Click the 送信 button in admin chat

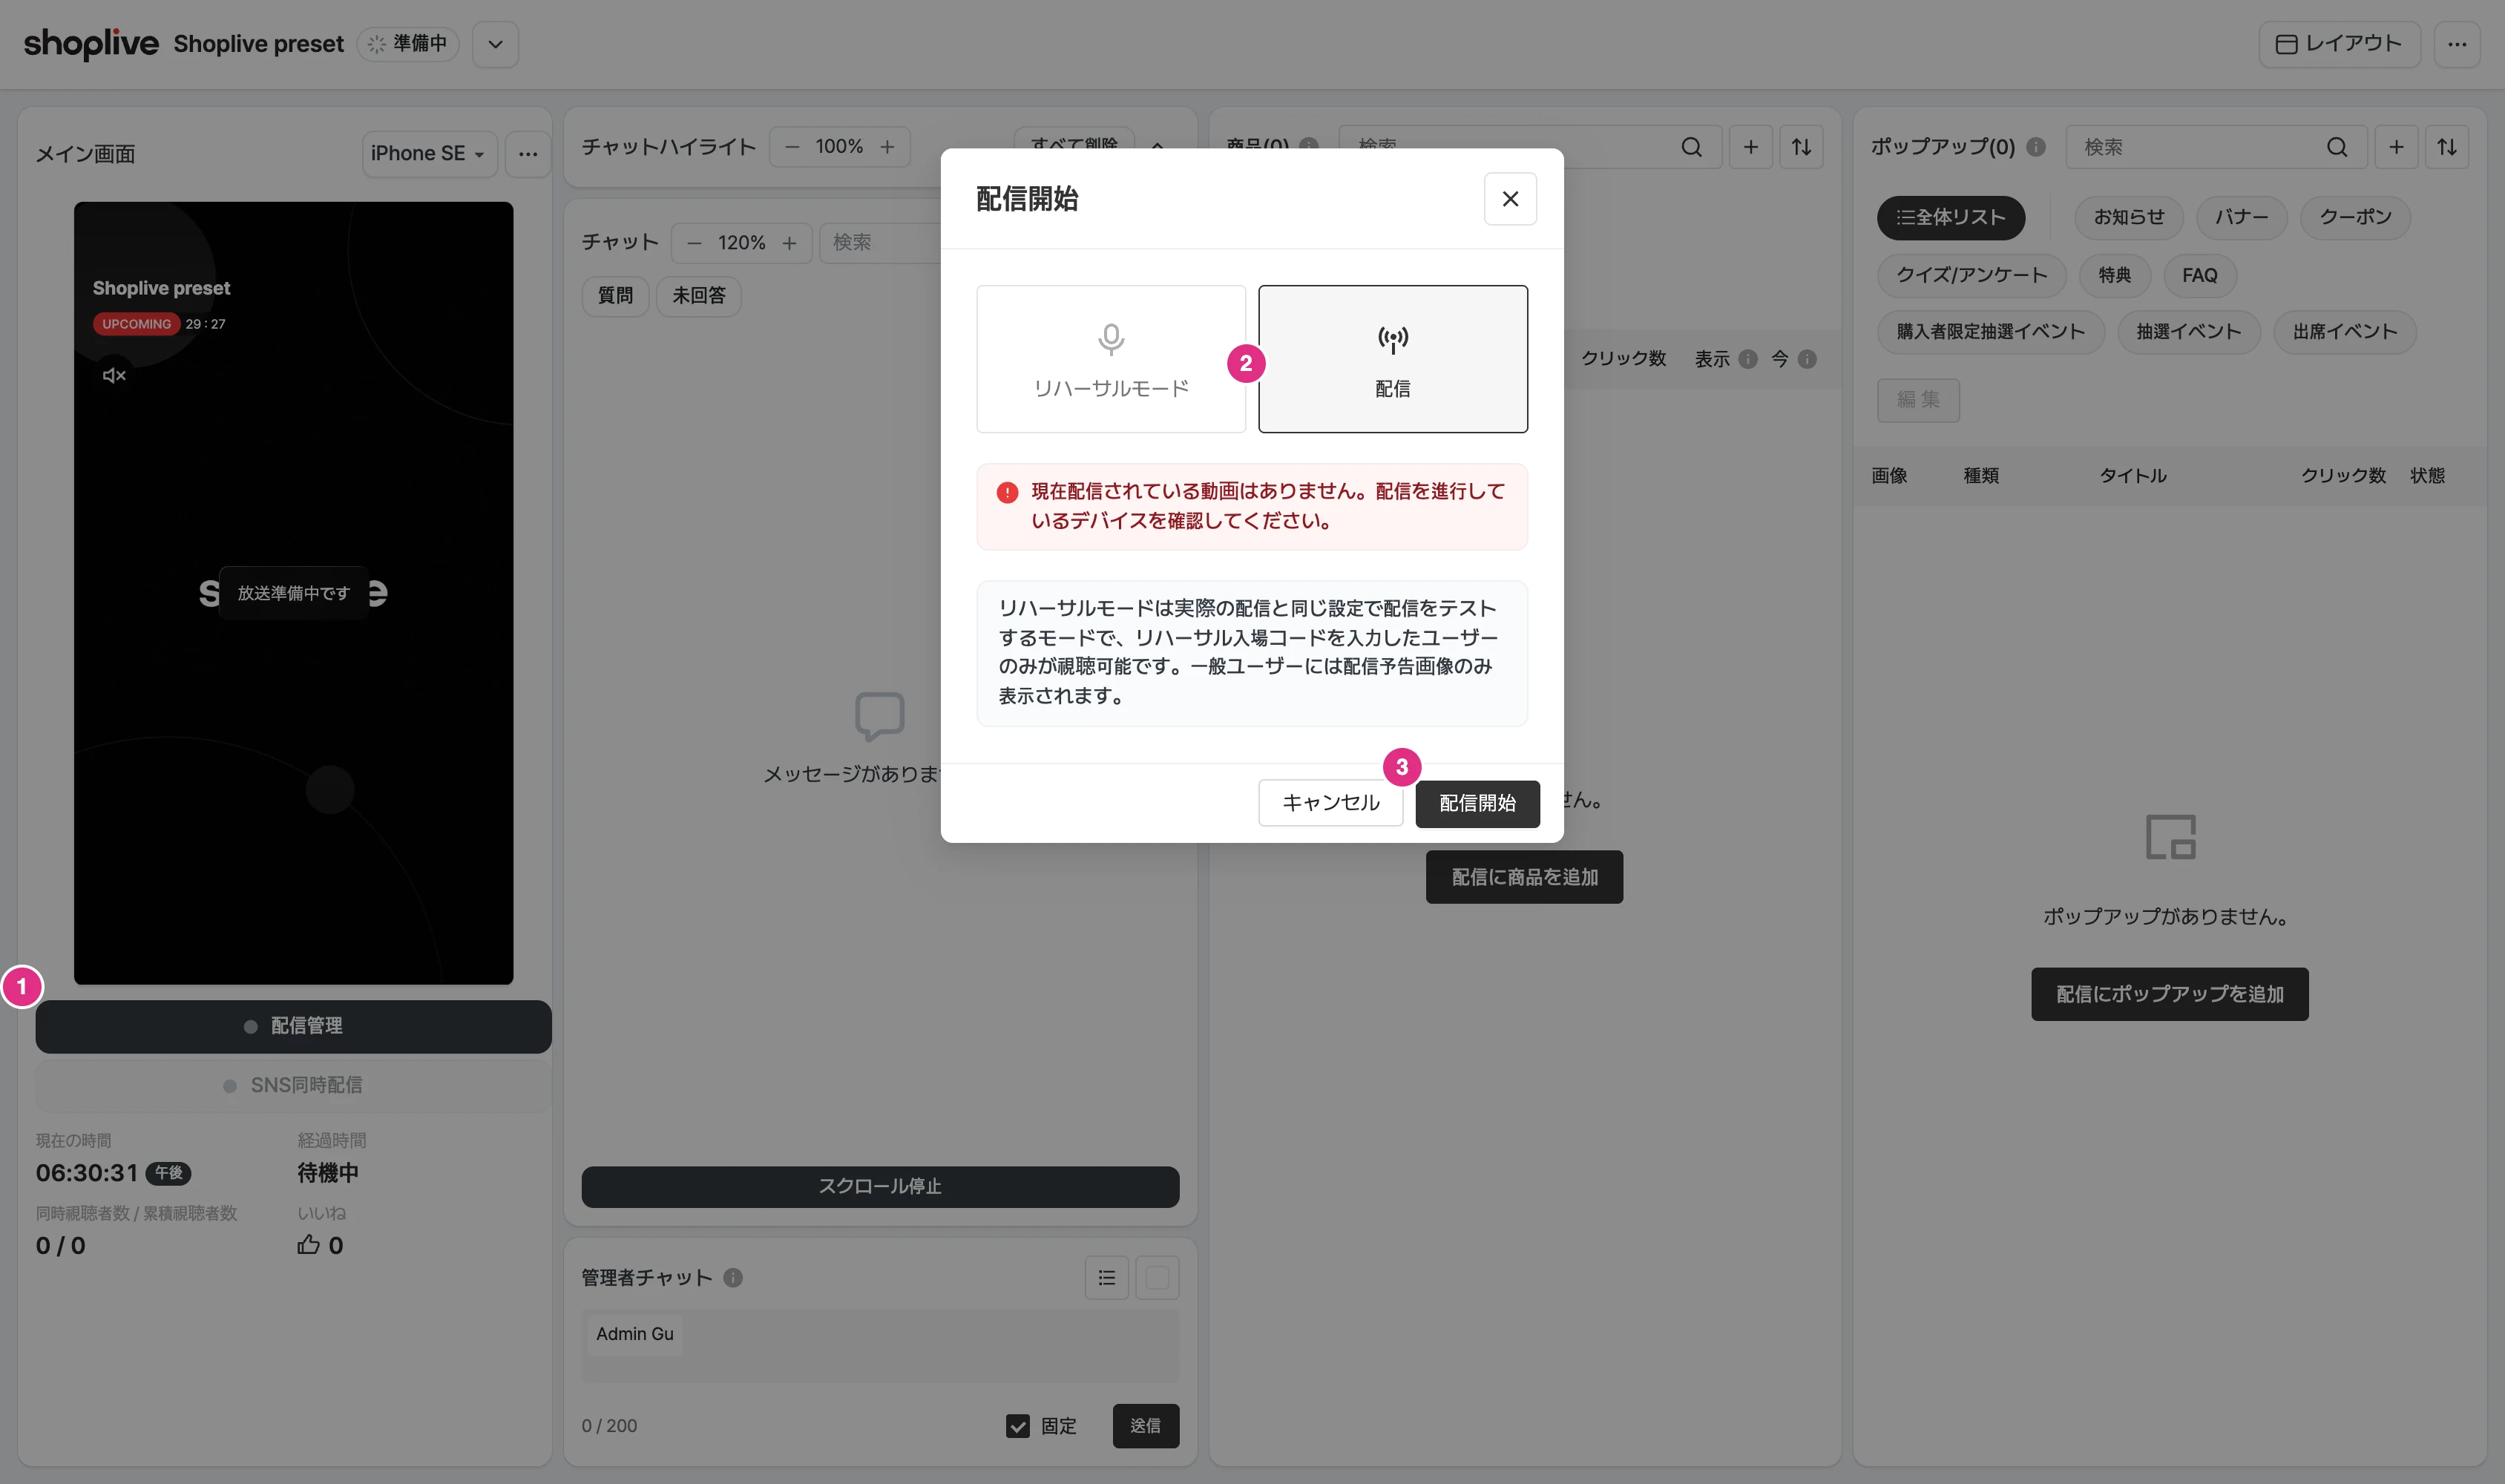(x=1146, y=1426)
